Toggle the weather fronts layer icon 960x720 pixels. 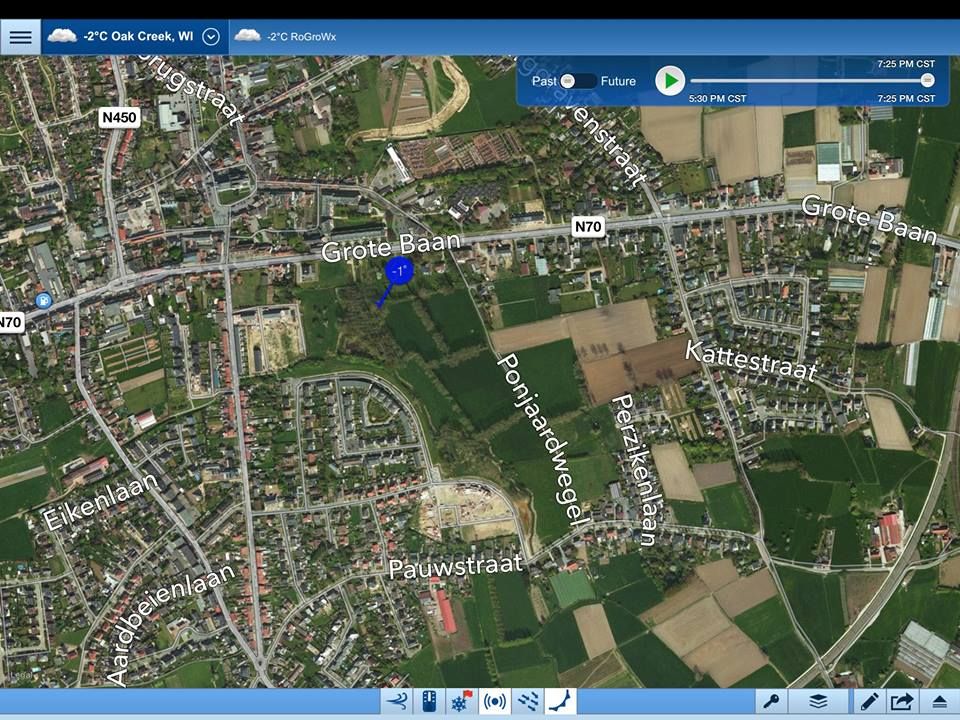pos(561,702)
